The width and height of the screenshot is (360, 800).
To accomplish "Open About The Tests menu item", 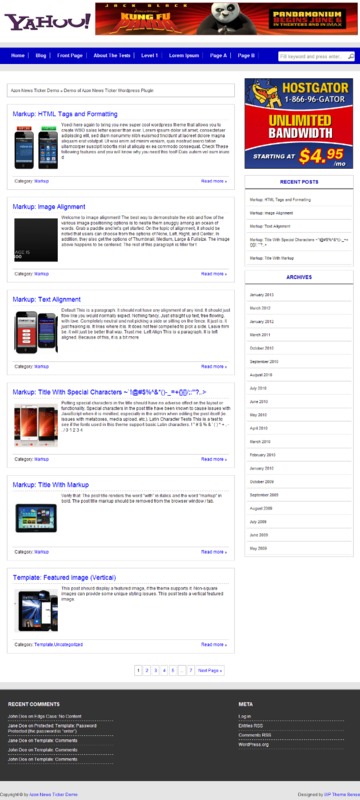I will click(x=112, y=56).
